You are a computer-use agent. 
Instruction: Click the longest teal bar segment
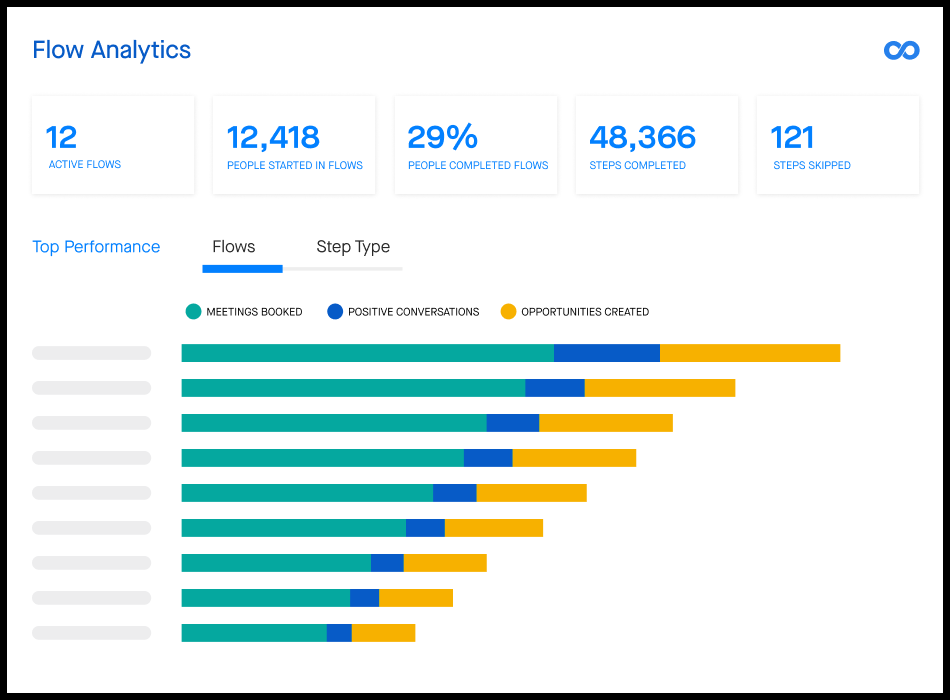[367, 353]
